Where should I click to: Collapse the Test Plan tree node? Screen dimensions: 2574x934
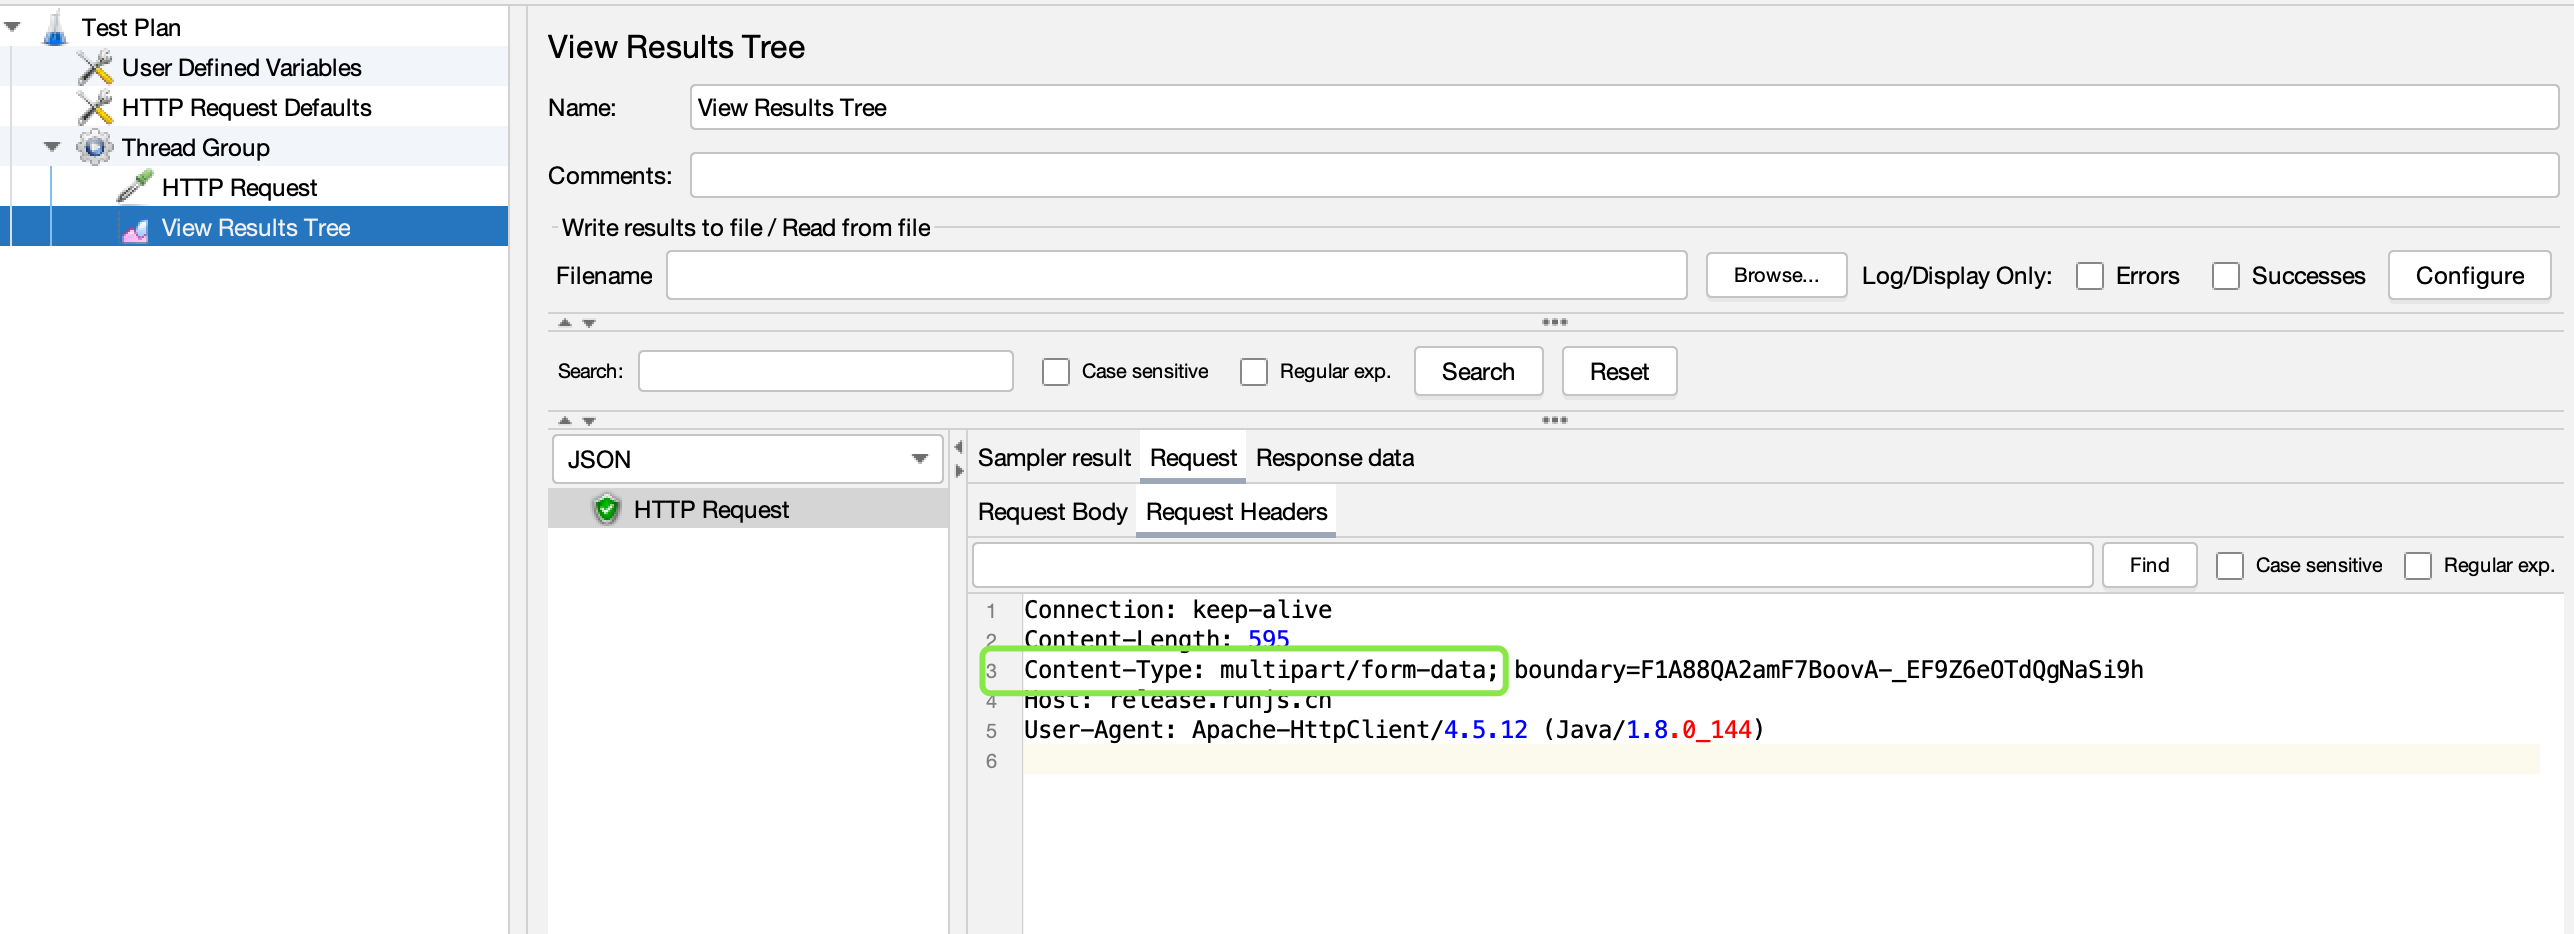tap(13, 27)
